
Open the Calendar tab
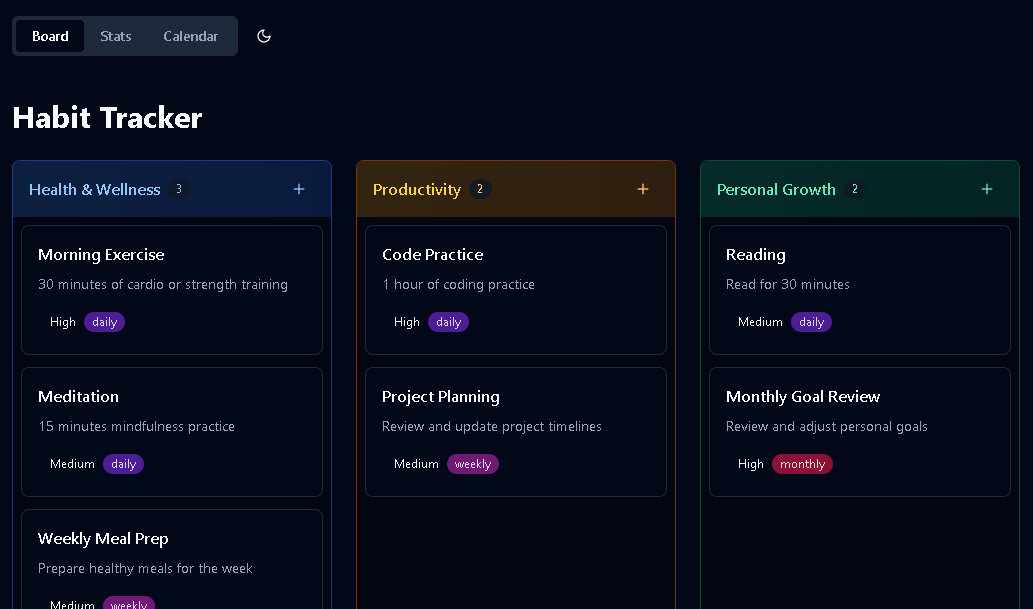point(190,36)
